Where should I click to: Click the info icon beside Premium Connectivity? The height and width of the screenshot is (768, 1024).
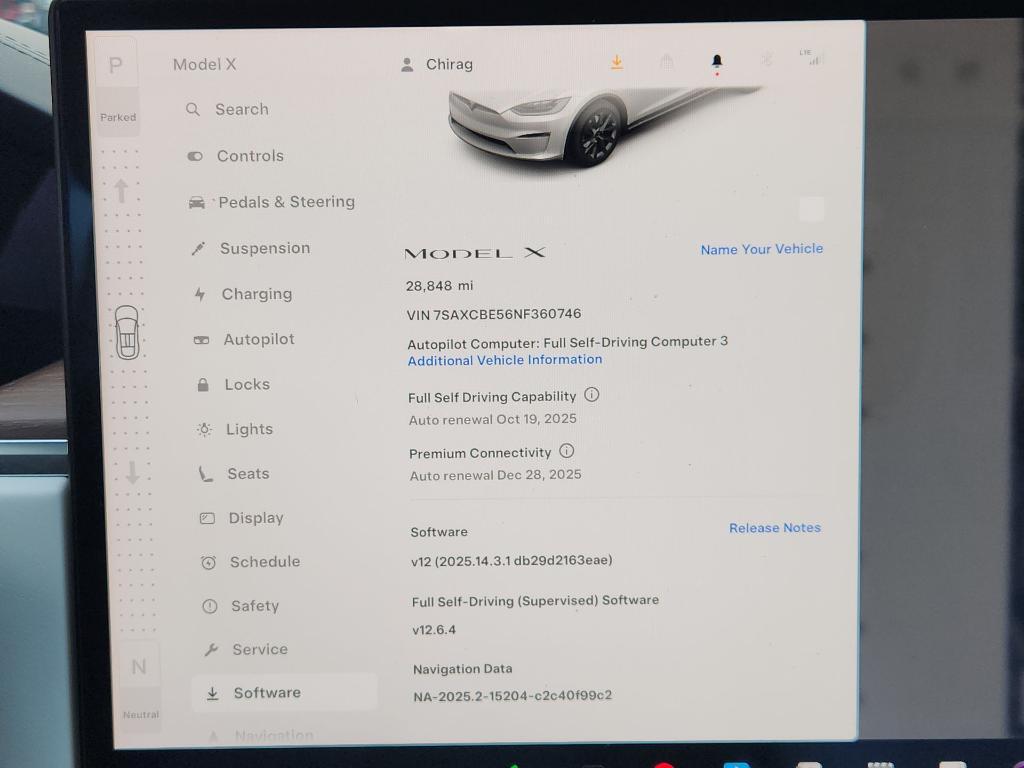coord(567,451)
